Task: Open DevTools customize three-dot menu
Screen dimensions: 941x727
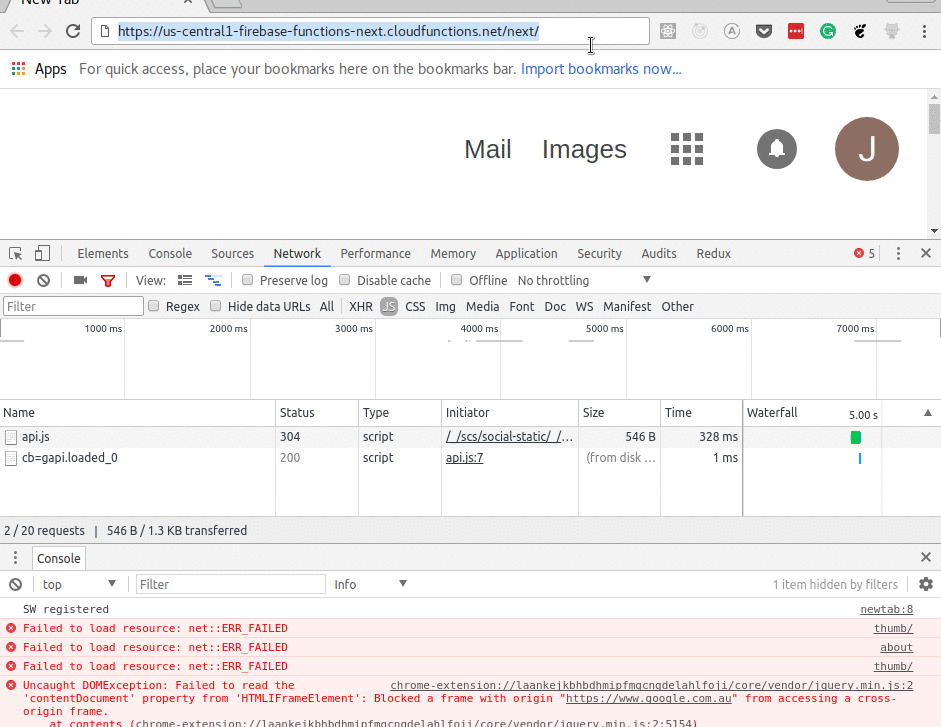Action: tap(898, 253)
